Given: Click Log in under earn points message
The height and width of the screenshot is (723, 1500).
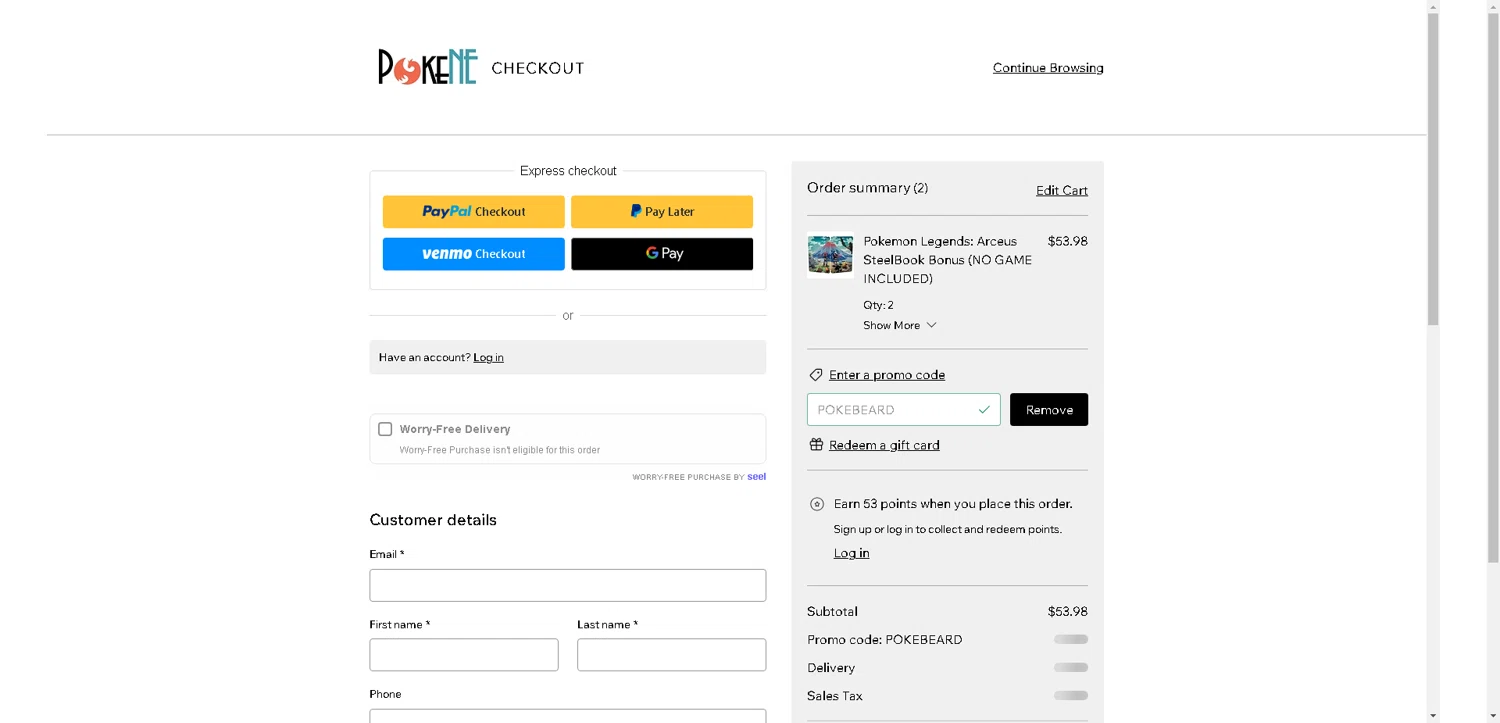Looking at the screenshot, I should coord(851,553).
